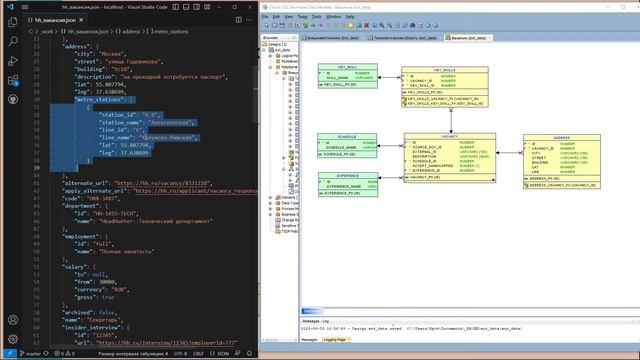Open the Extensions view in VS Code

[x=13, y=80]
